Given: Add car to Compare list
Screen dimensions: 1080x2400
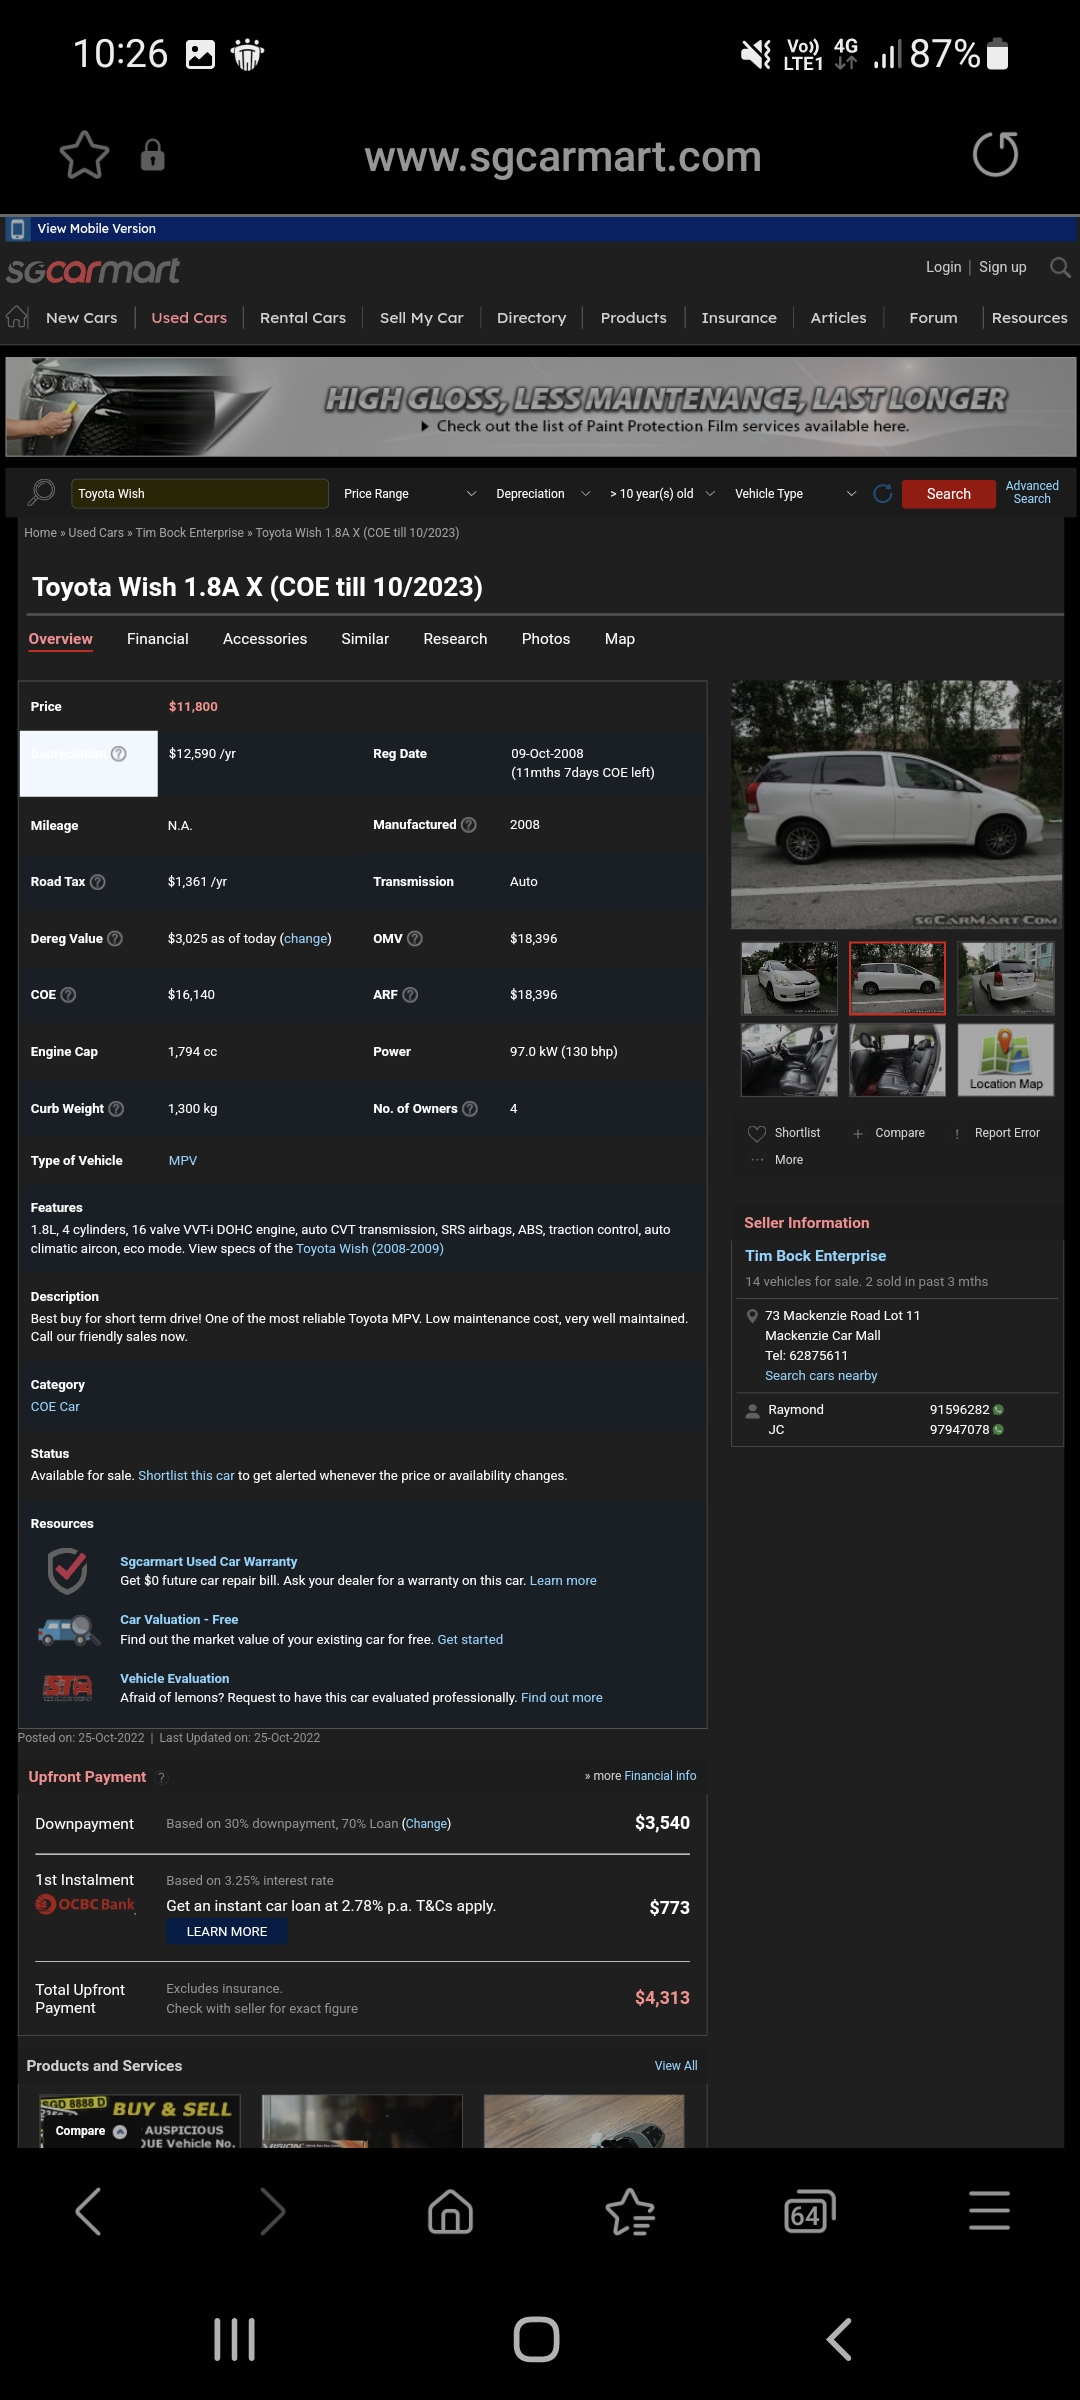Looking at the screenshot, I should [x=889, y=1133].
